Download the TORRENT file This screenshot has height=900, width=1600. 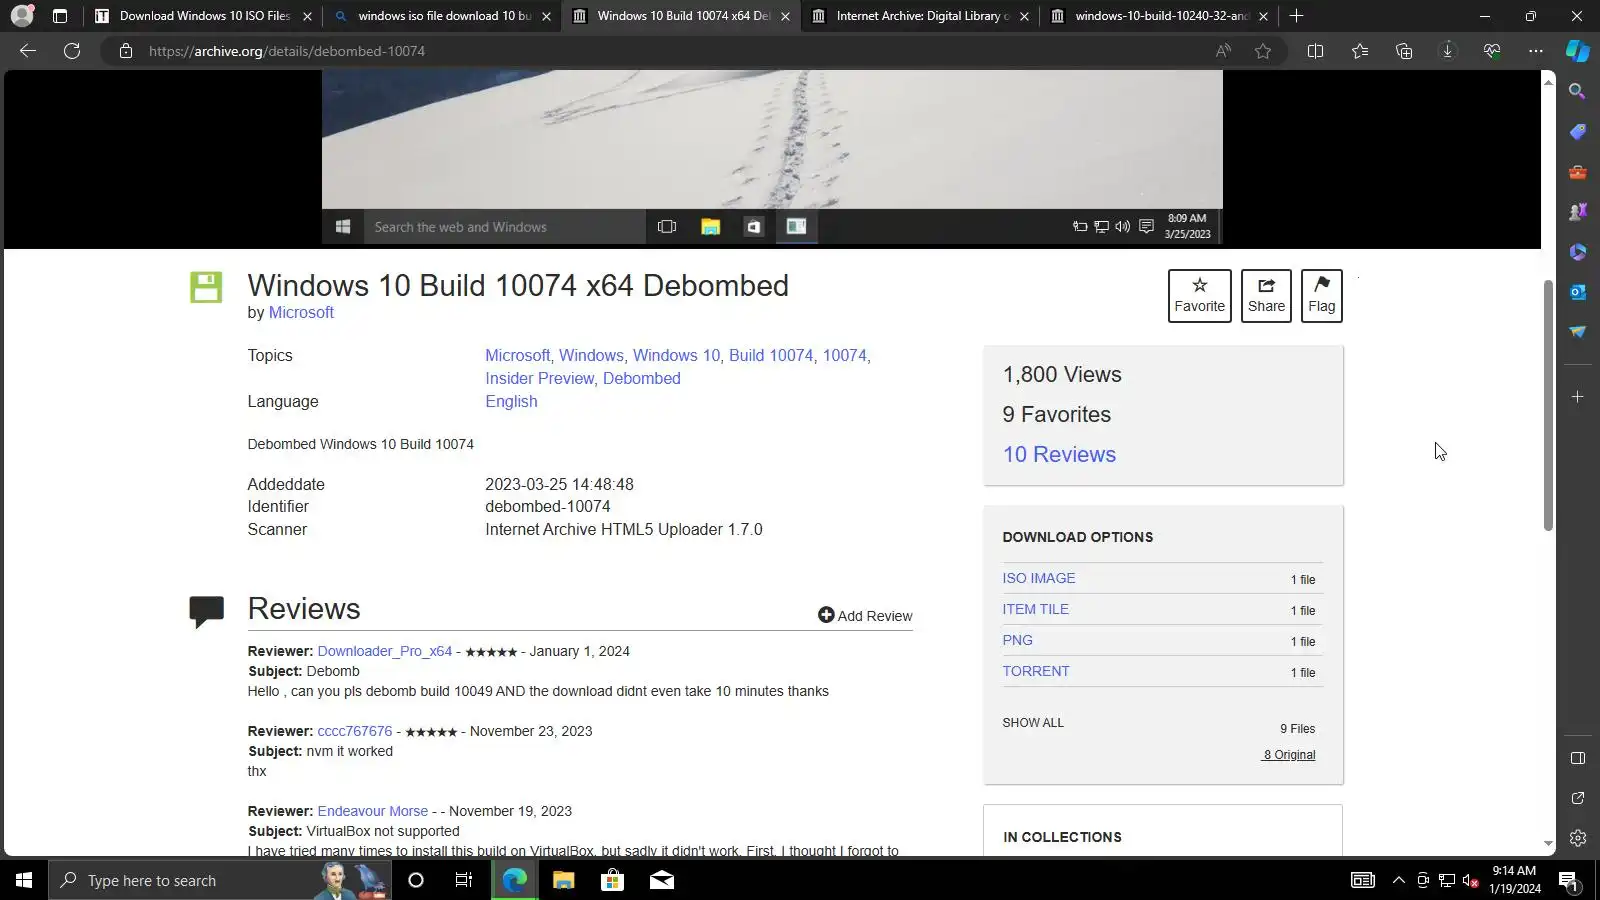pos(1036,672)
